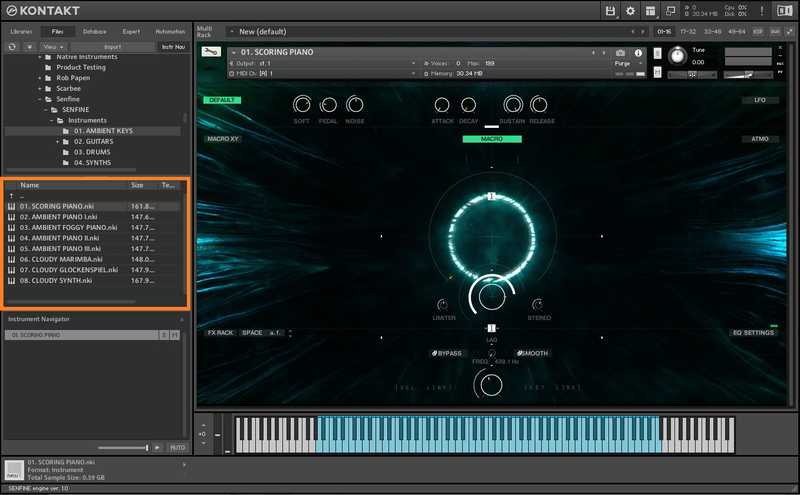Click the FX RACK button
Image resolution: width=800 pixels, height=495 pixels.
[x=220, y=332]
